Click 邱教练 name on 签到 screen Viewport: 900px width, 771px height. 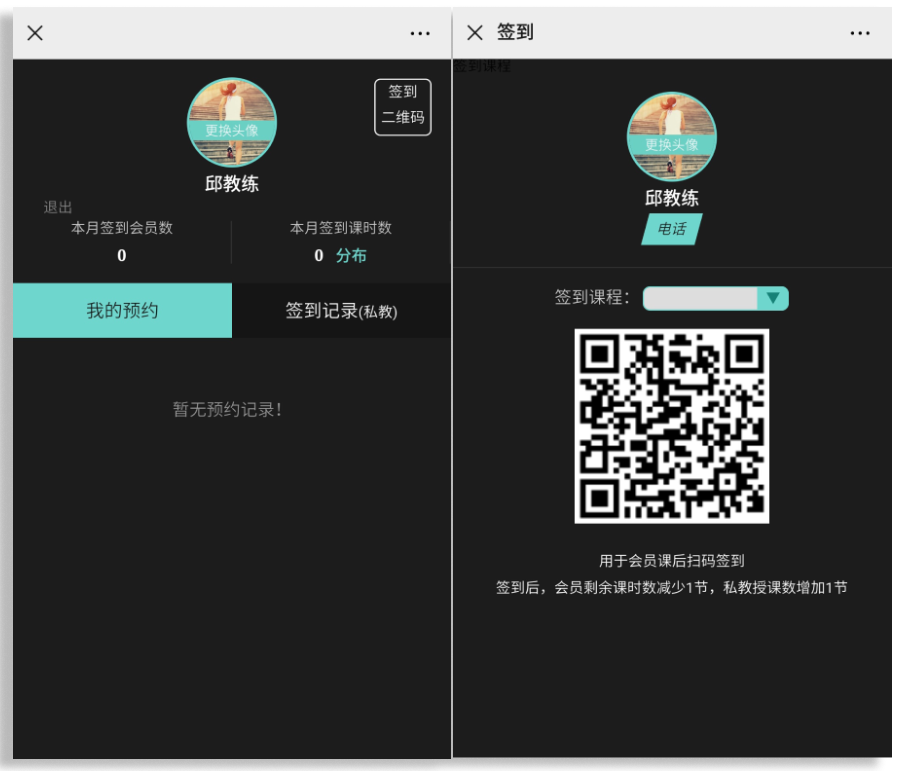[x=672, y=198]
